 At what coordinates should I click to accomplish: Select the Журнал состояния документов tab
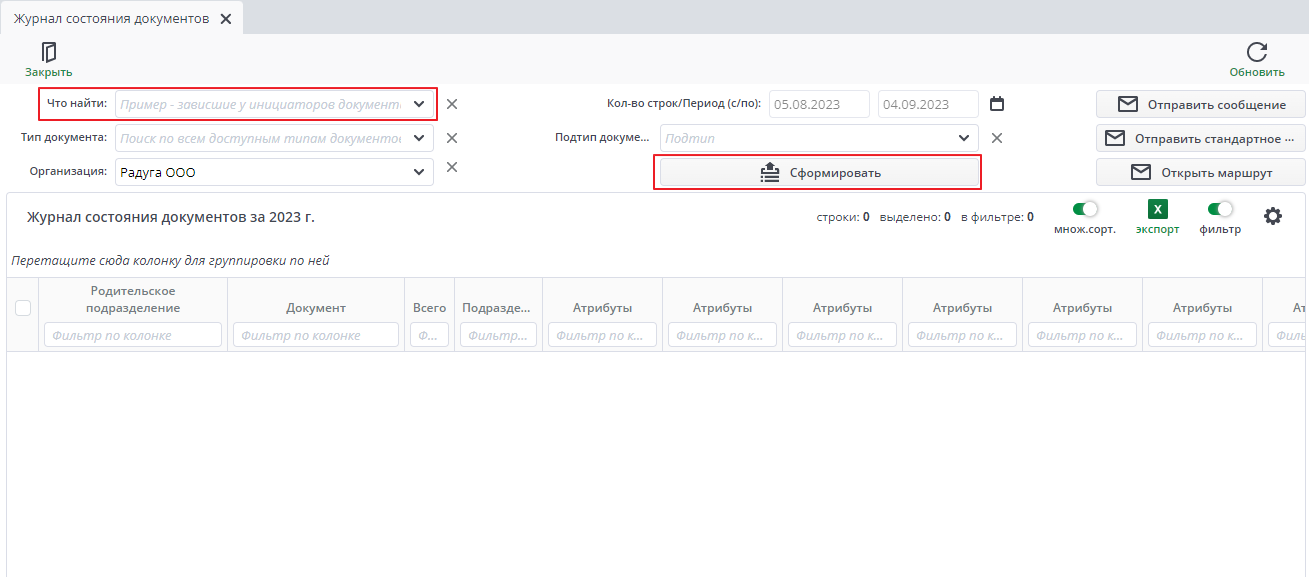111,18
